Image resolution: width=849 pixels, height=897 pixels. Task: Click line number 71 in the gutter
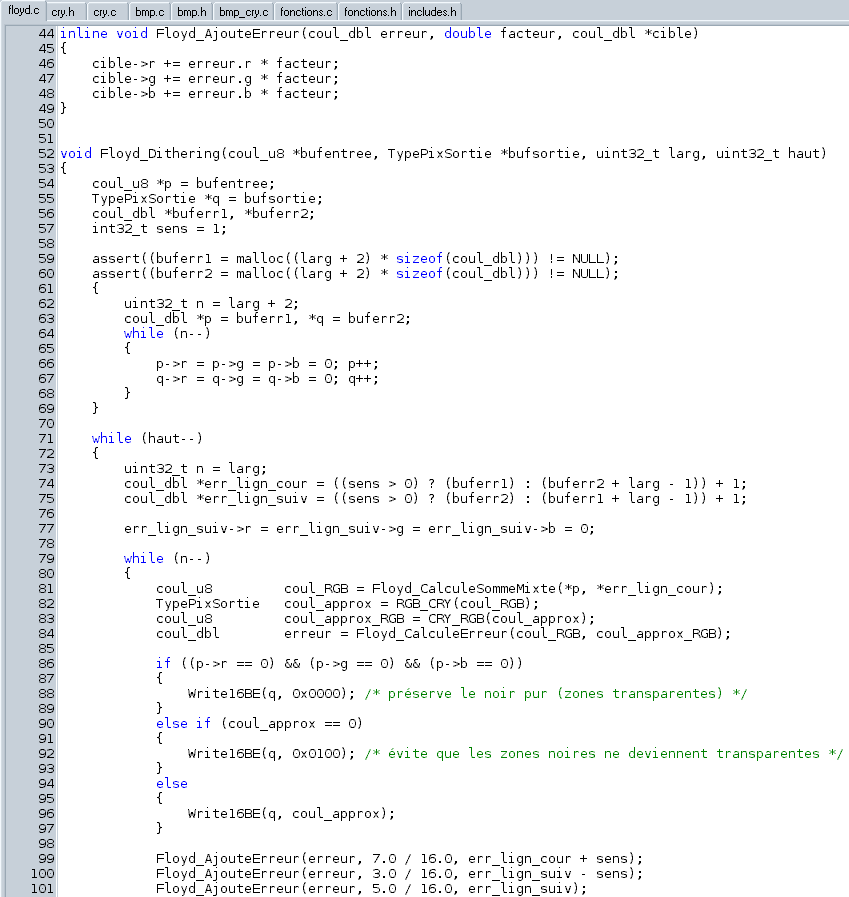(45, 438)
